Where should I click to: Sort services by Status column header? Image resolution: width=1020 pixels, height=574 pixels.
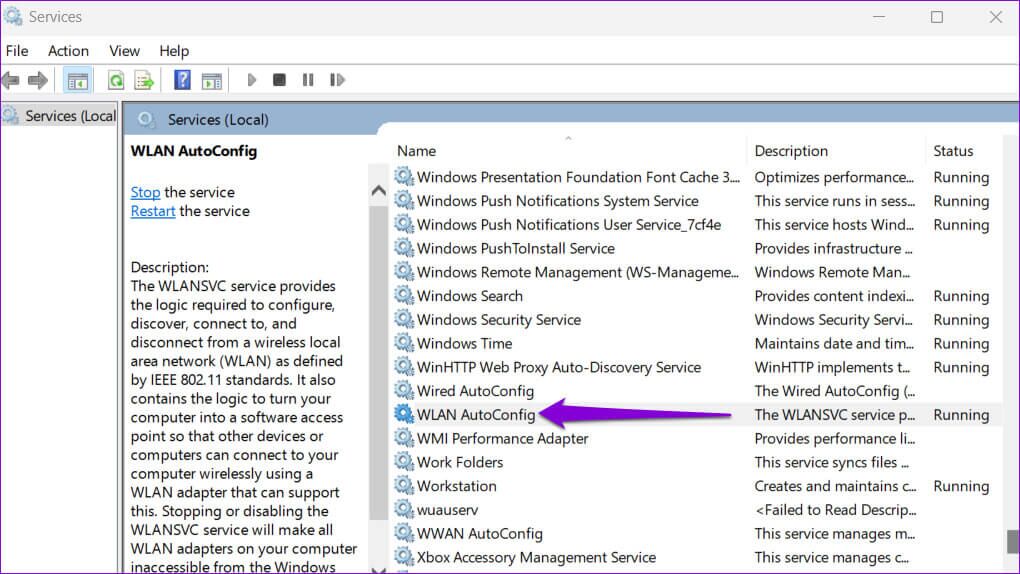click(953, 151)
